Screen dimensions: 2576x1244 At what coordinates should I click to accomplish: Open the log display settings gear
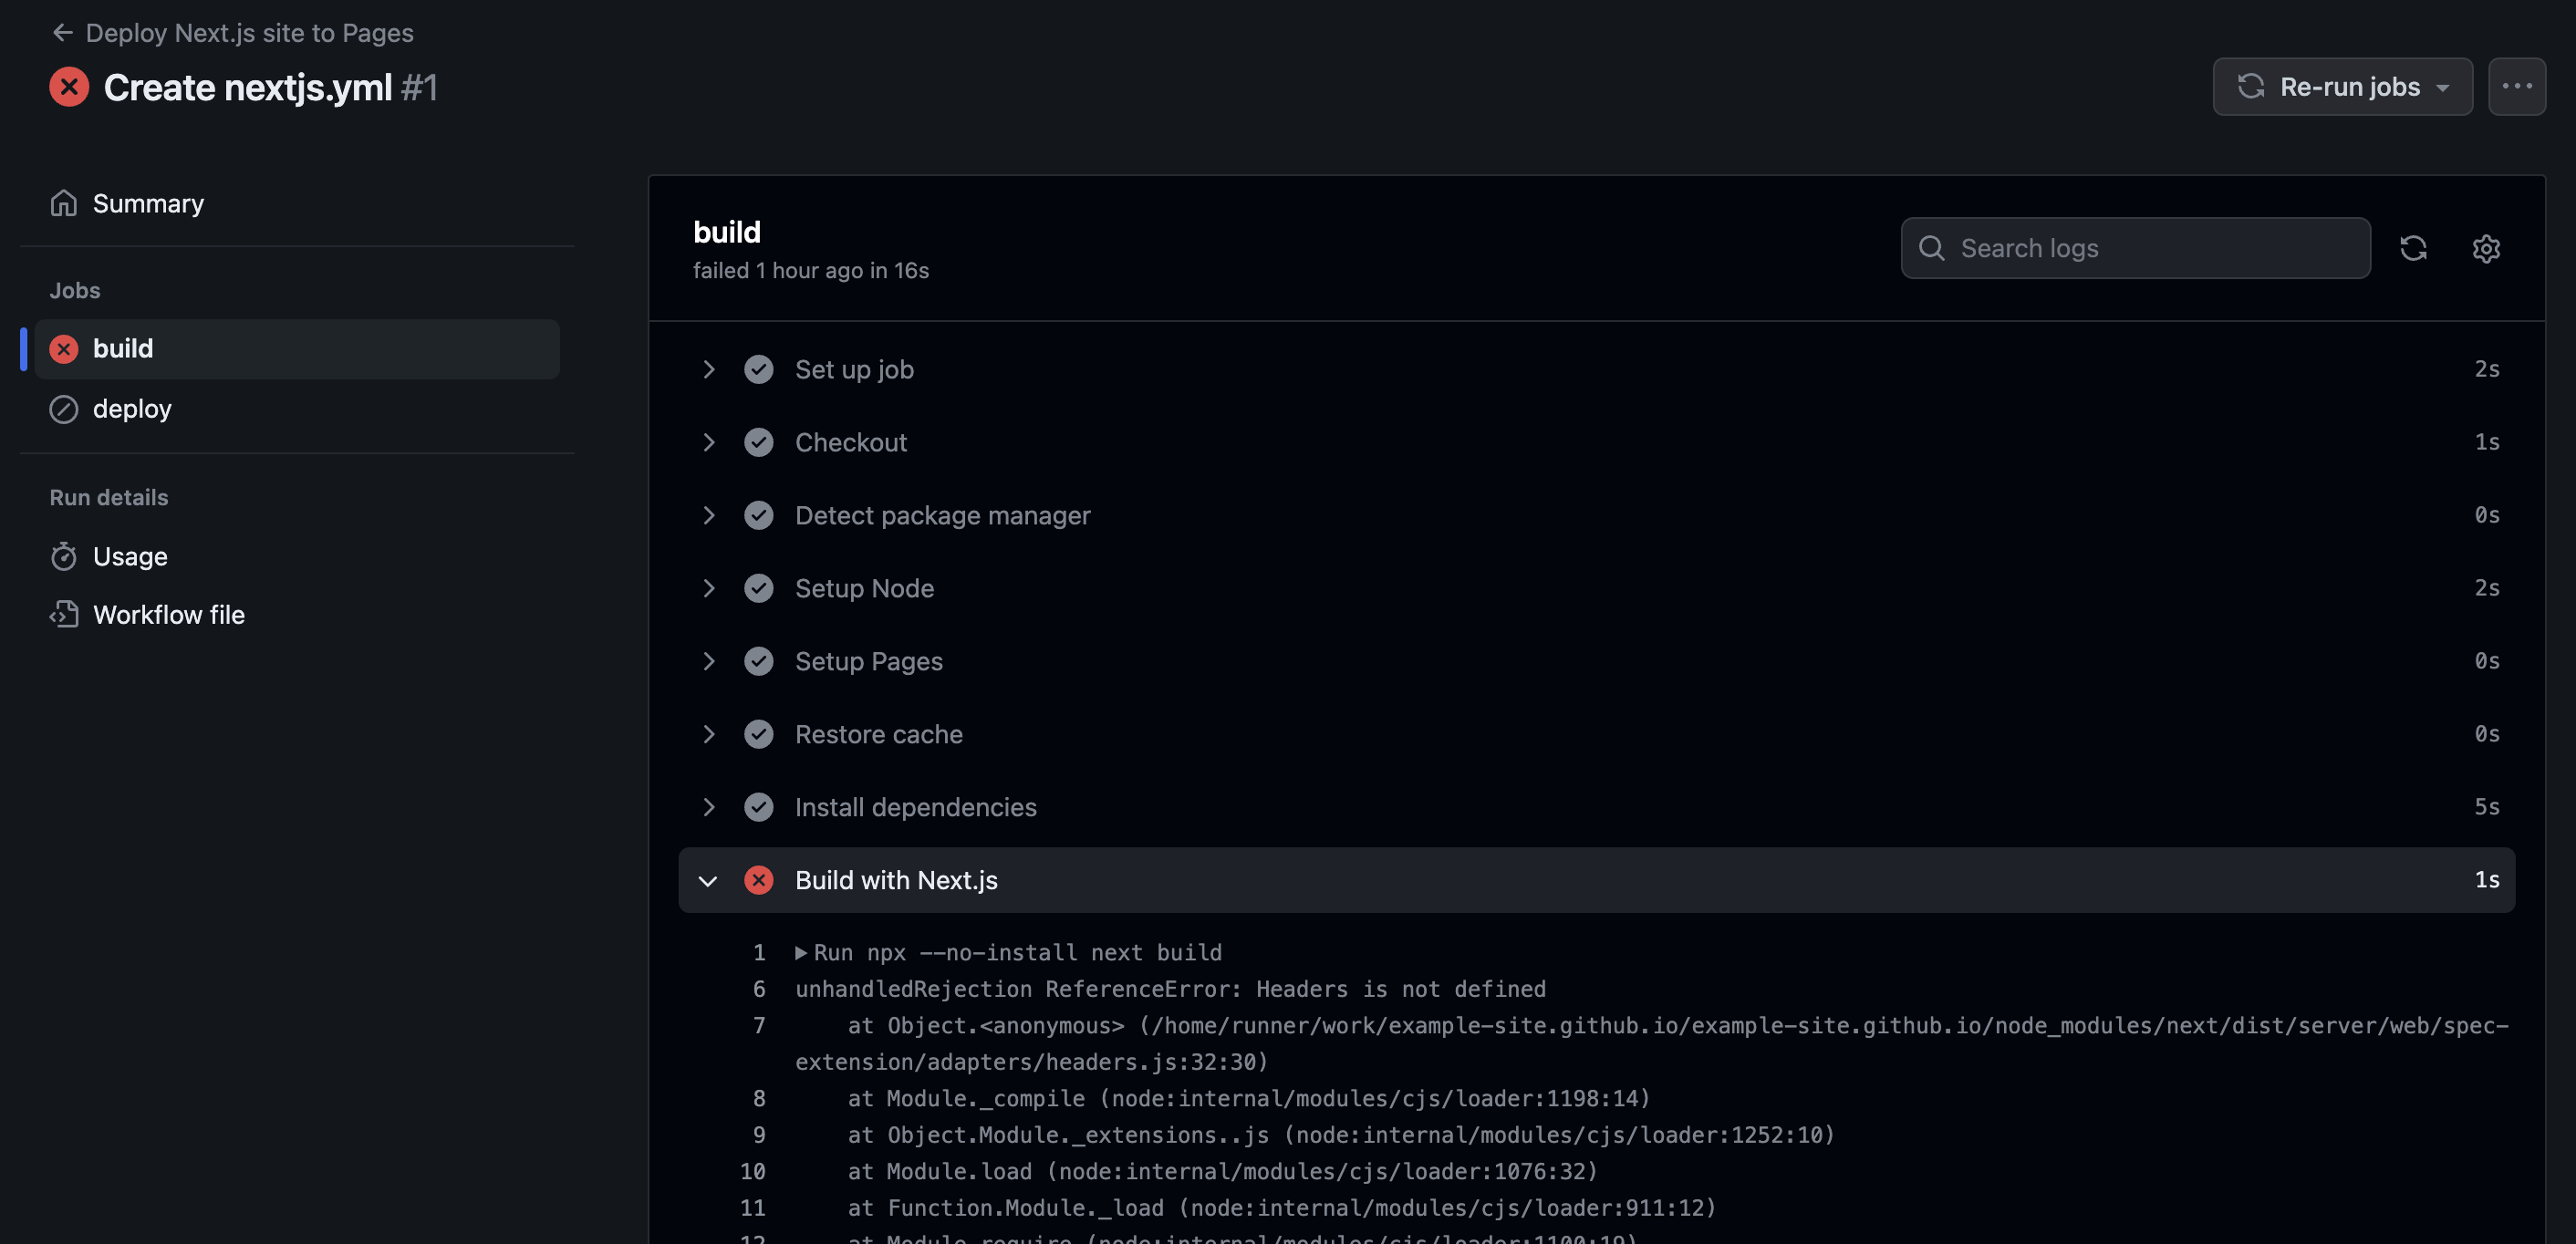(2486, 249)
